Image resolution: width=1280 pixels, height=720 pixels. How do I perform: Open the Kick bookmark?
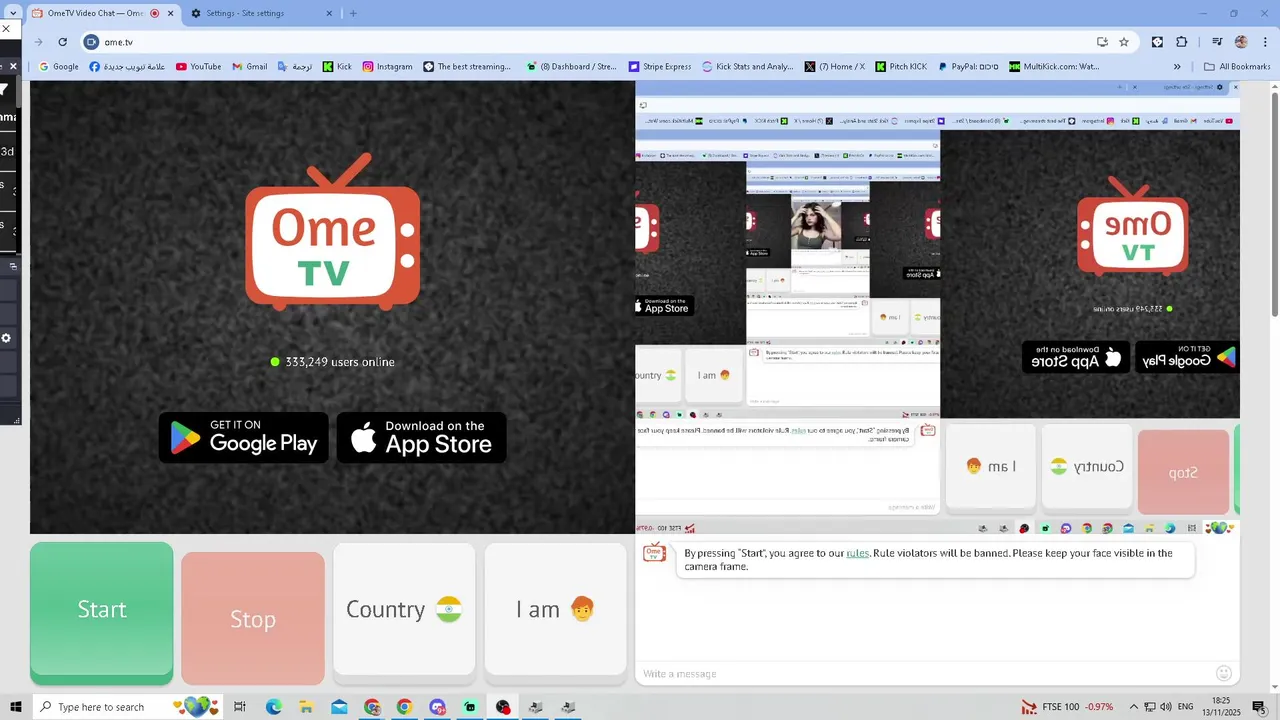337,67
